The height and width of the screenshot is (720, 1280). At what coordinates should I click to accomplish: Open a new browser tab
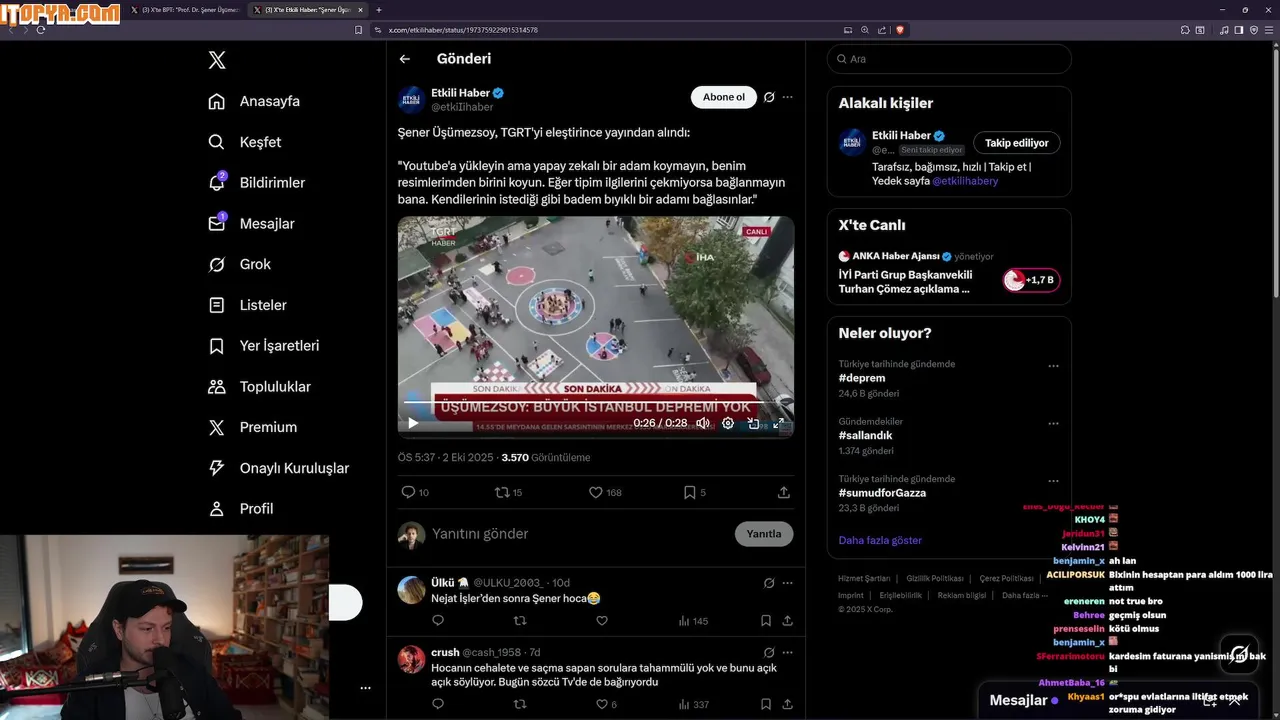pyautogui.click(x=378, y=9)
